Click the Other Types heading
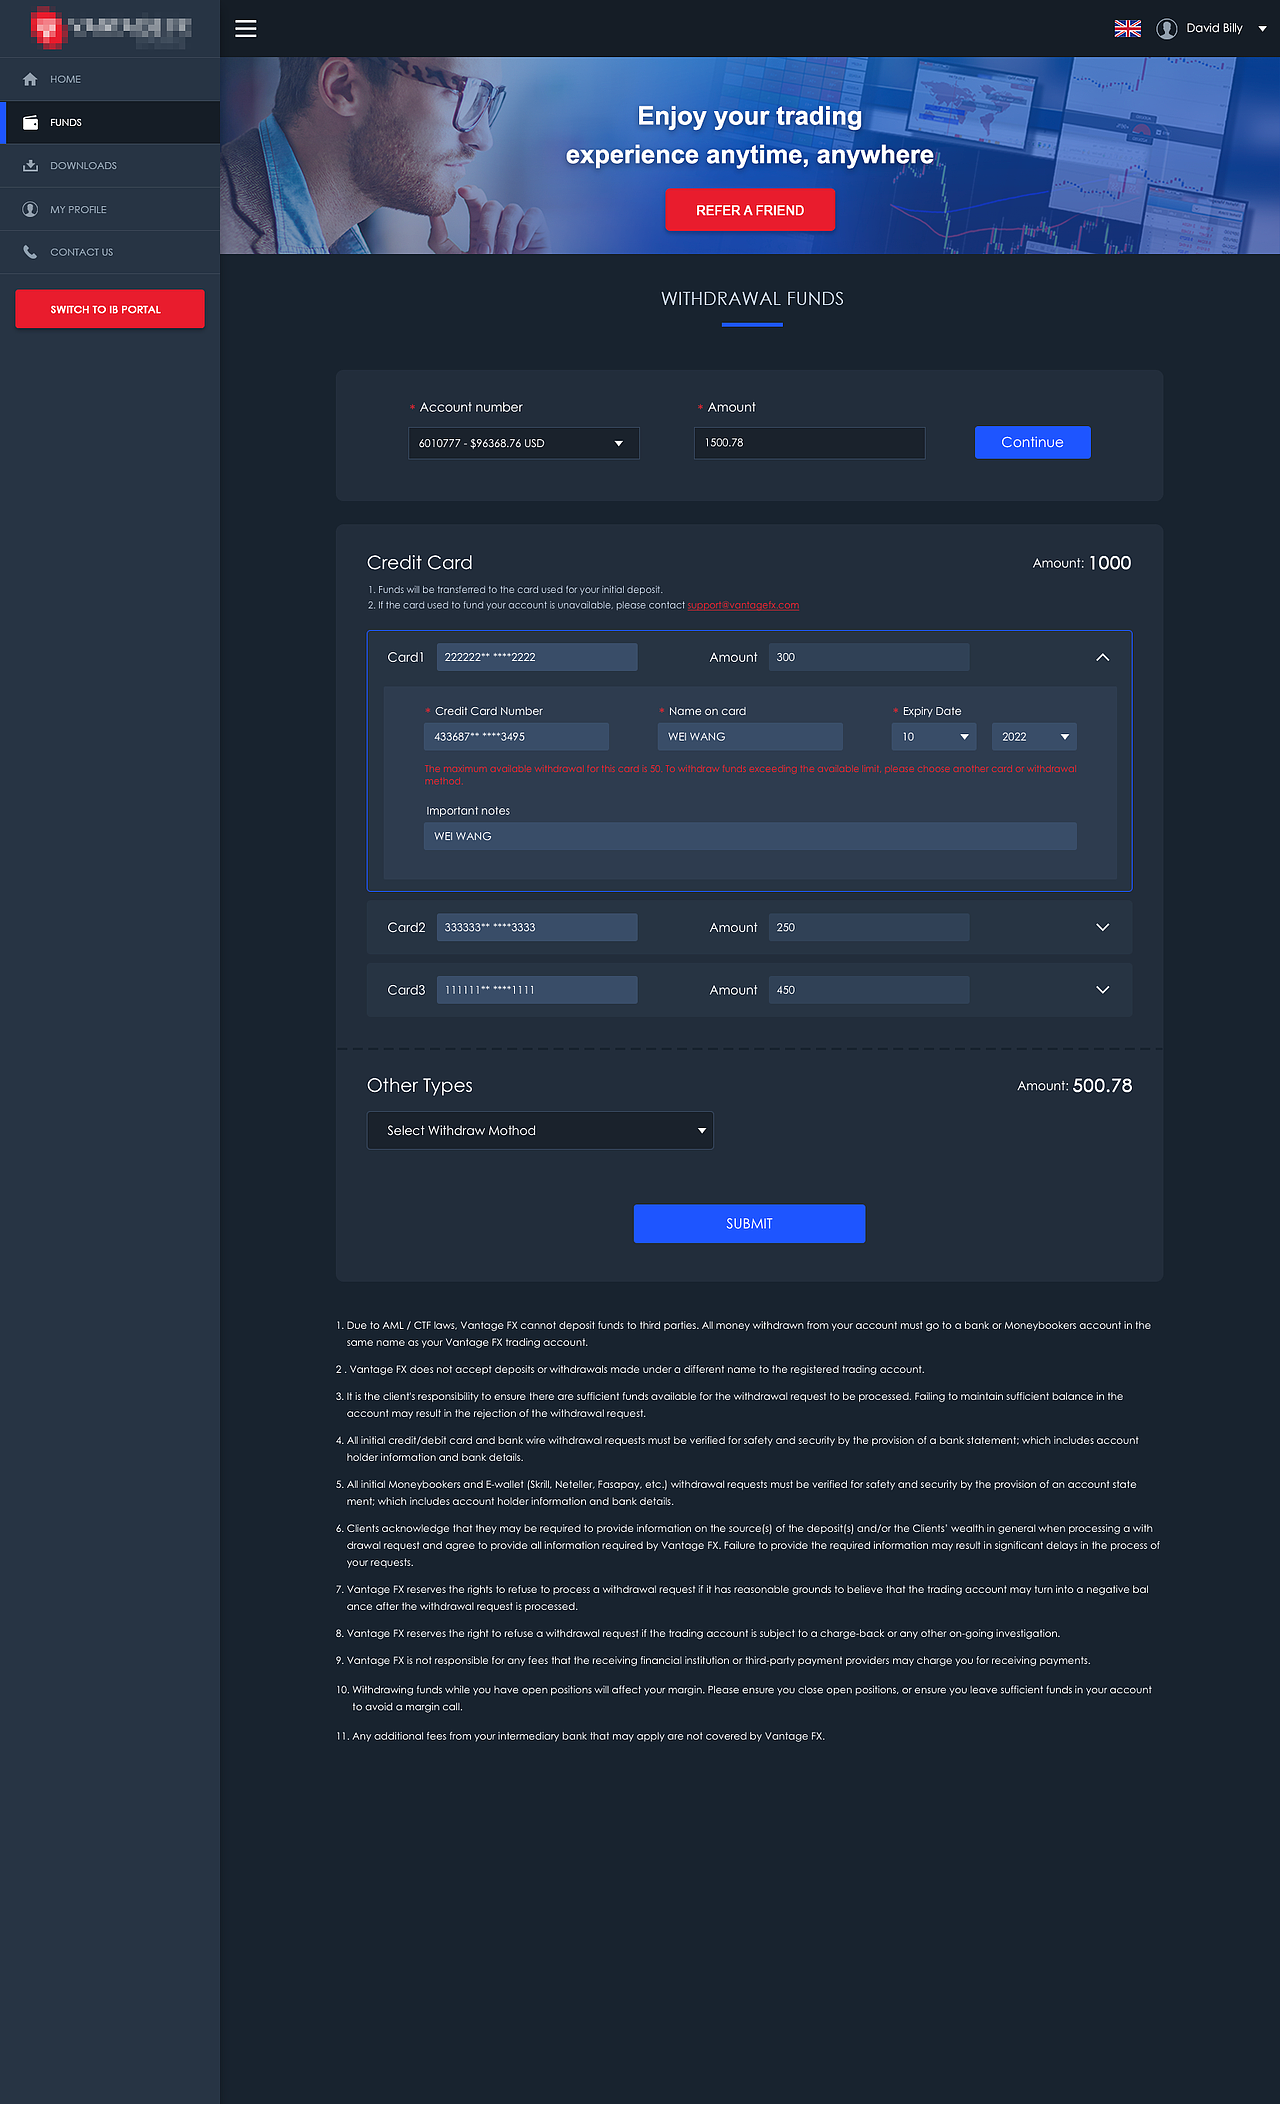This screenshot has height=2104, width=1280. (x=420, y=1086)
